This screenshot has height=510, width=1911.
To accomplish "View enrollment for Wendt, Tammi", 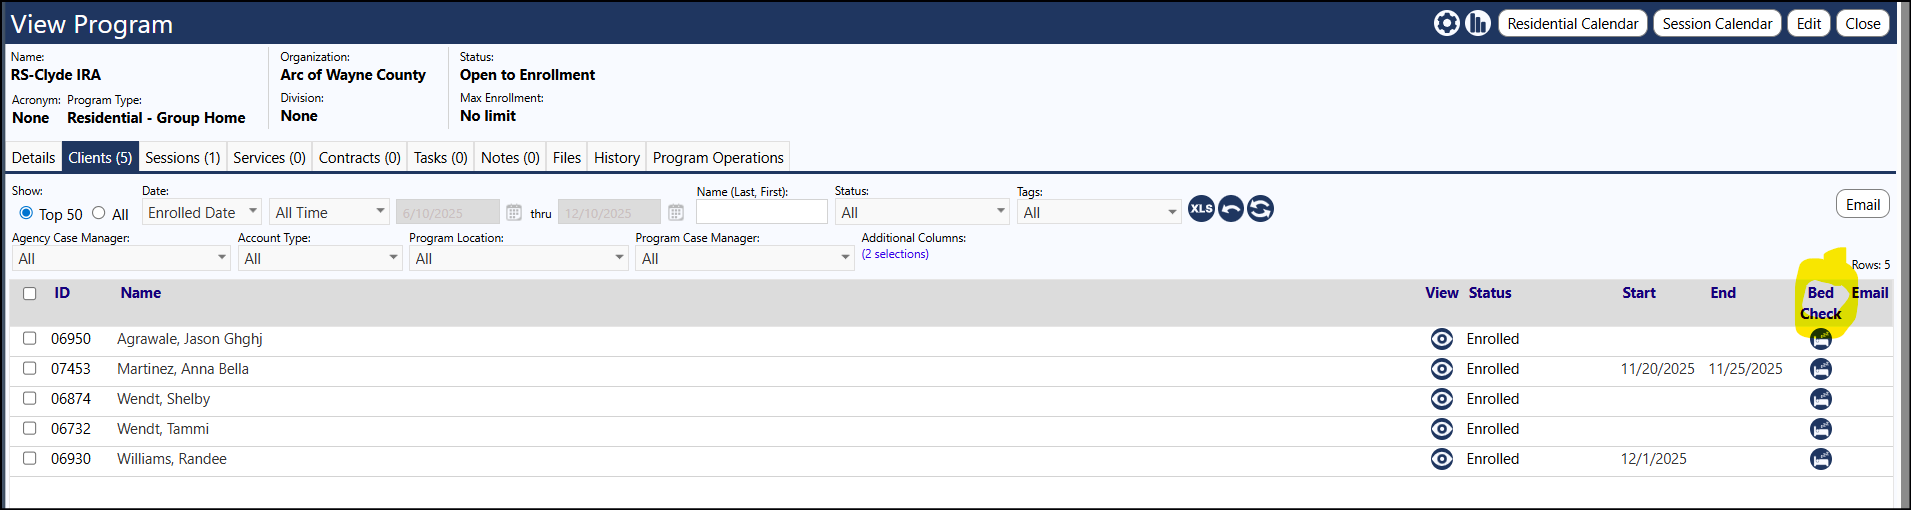I will tap(1442, 429).
